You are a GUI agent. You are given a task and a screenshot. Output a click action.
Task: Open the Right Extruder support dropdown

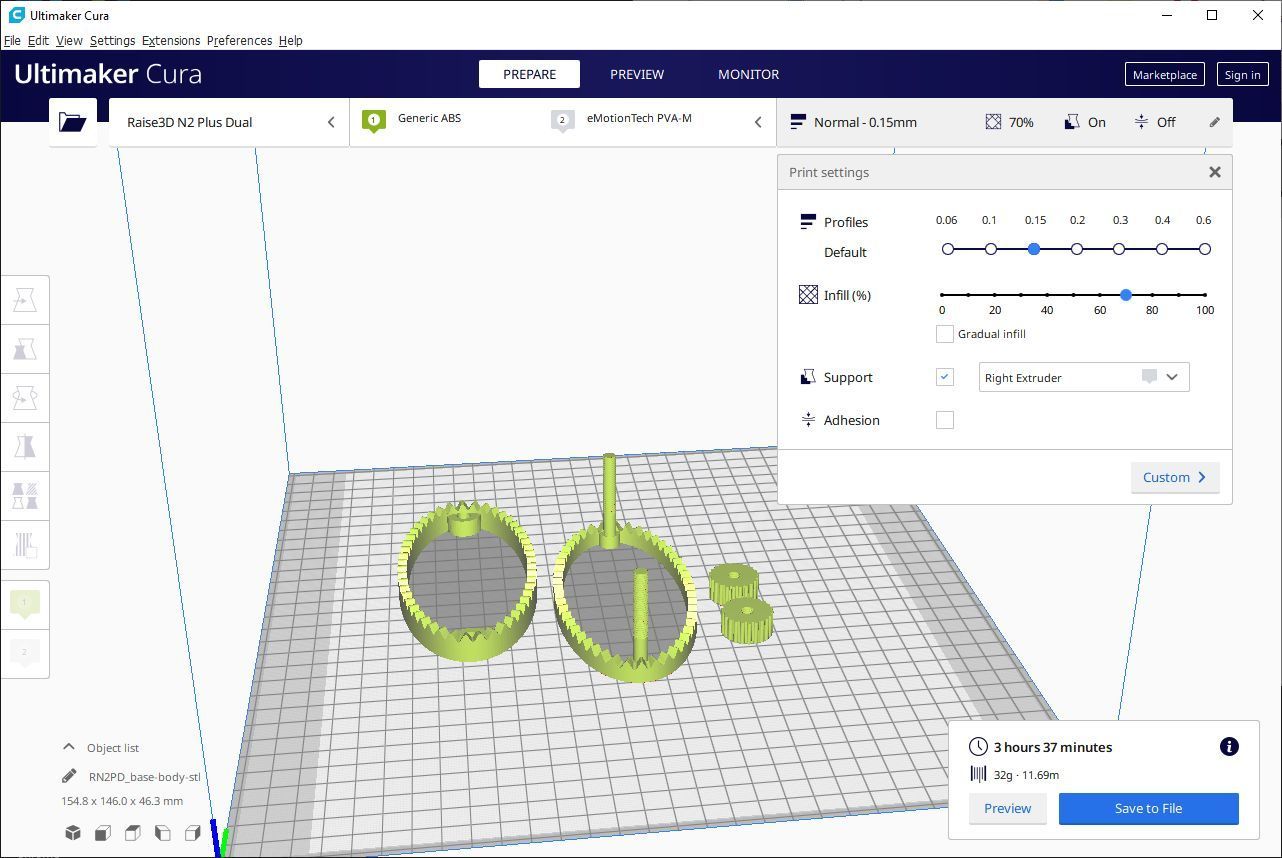[1084, 377]
